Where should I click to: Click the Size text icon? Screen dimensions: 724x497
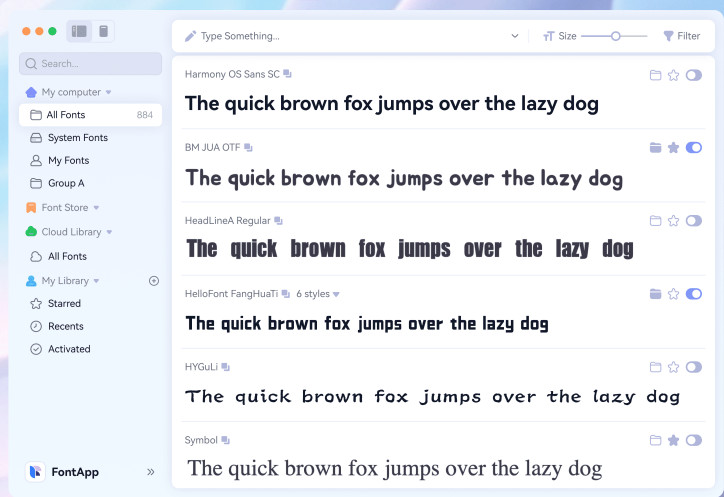coord(548,36)
